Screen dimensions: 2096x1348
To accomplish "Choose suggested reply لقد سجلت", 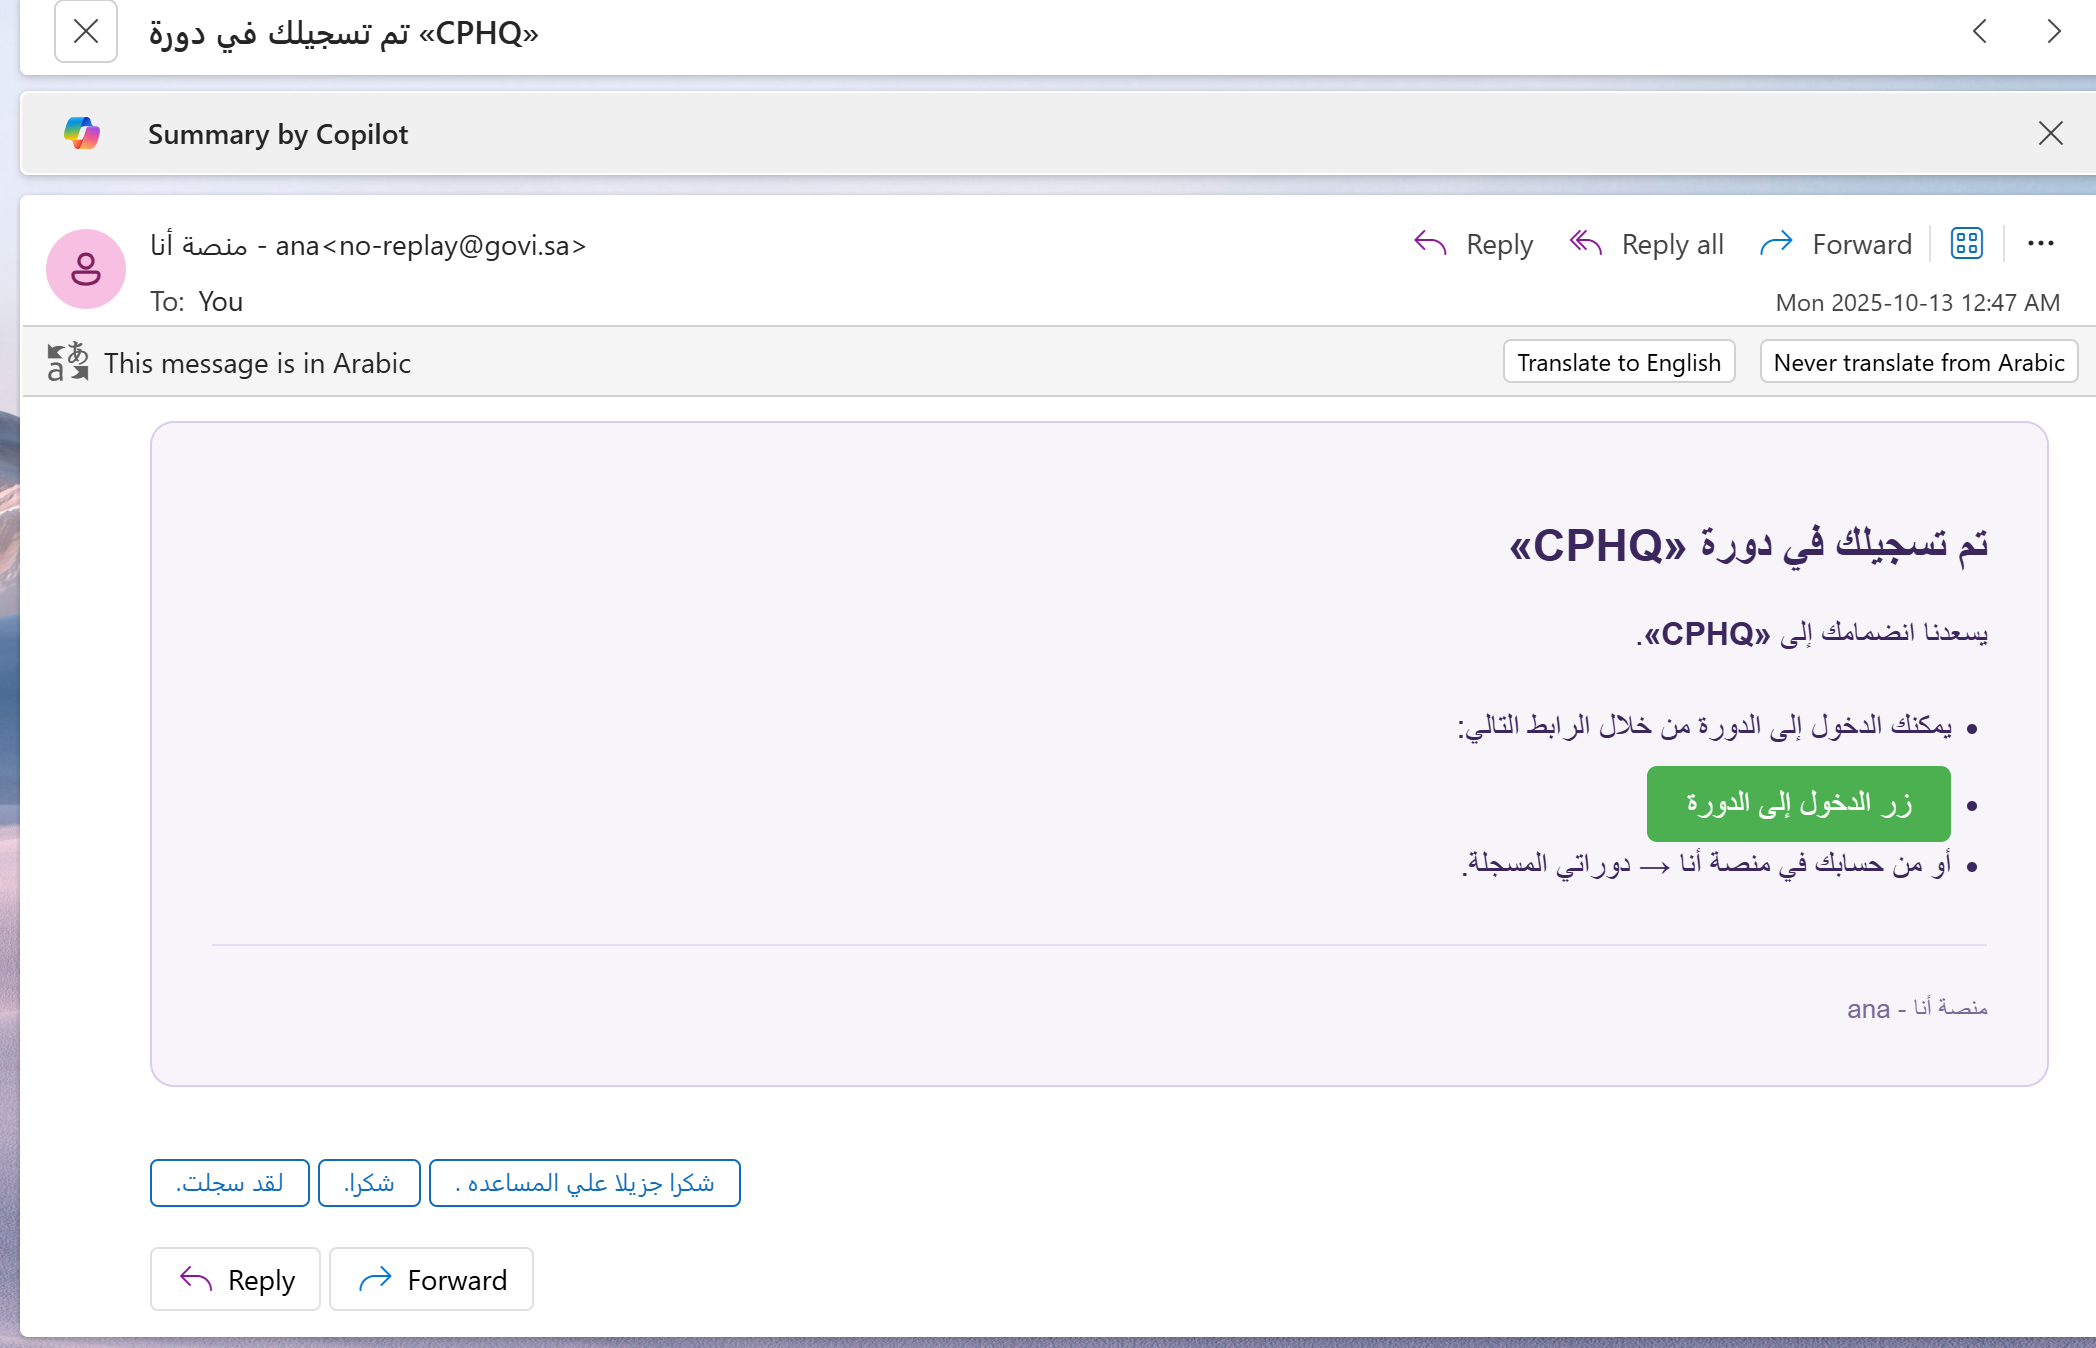I will pyautogui.click(x=230, y=1183).
